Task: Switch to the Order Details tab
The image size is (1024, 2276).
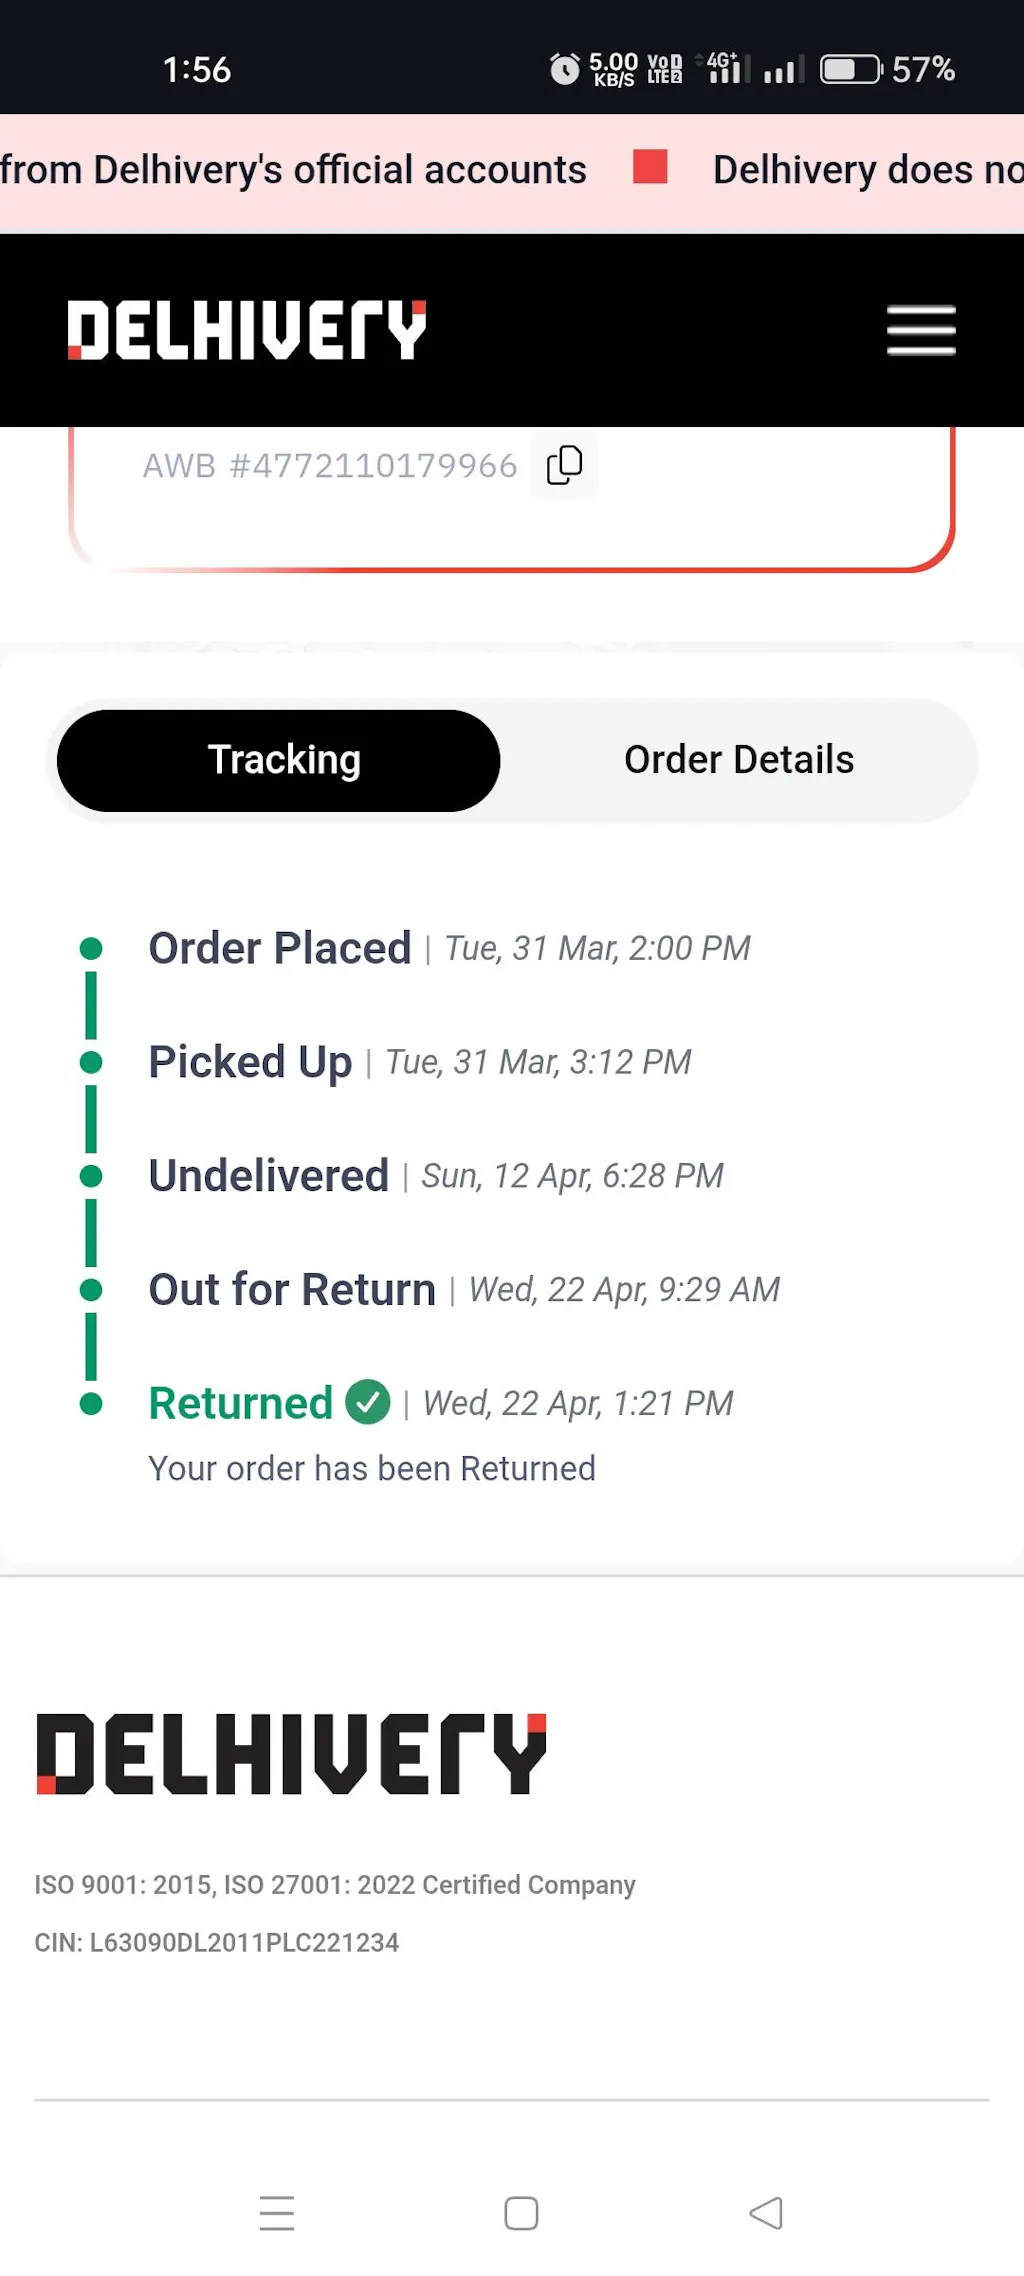Action: pyautogui.click(x=739, y=760)
